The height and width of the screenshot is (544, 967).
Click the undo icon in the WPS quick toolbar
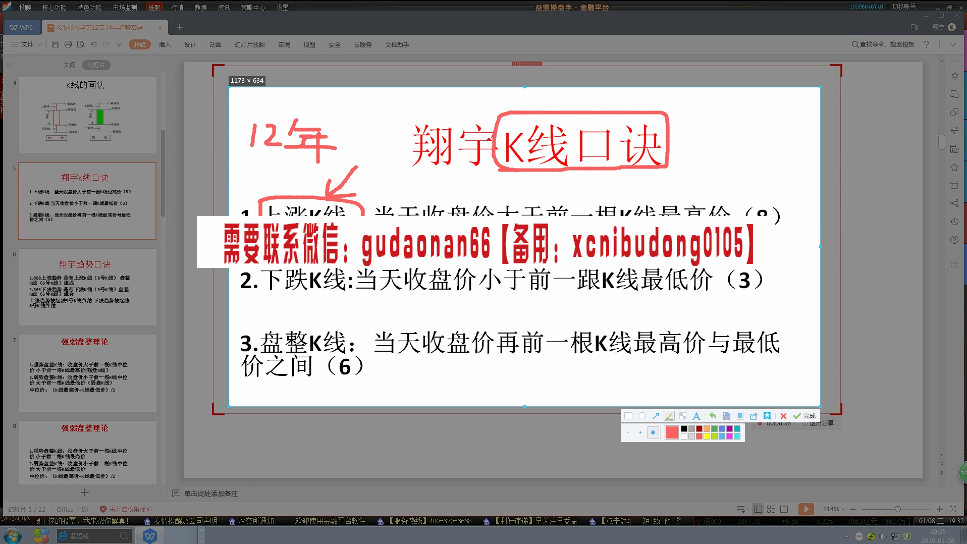(x=94, y=44)
